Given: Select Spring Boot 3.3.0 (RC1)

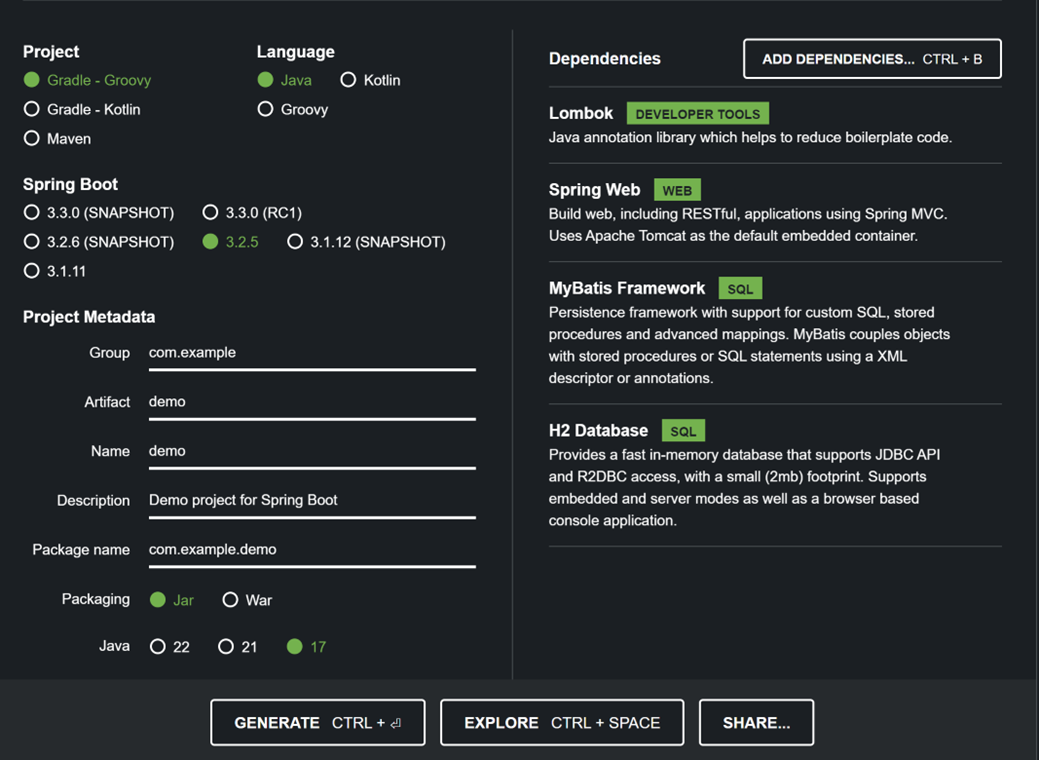Looking at the screenshot, I should tap(252, 213).
